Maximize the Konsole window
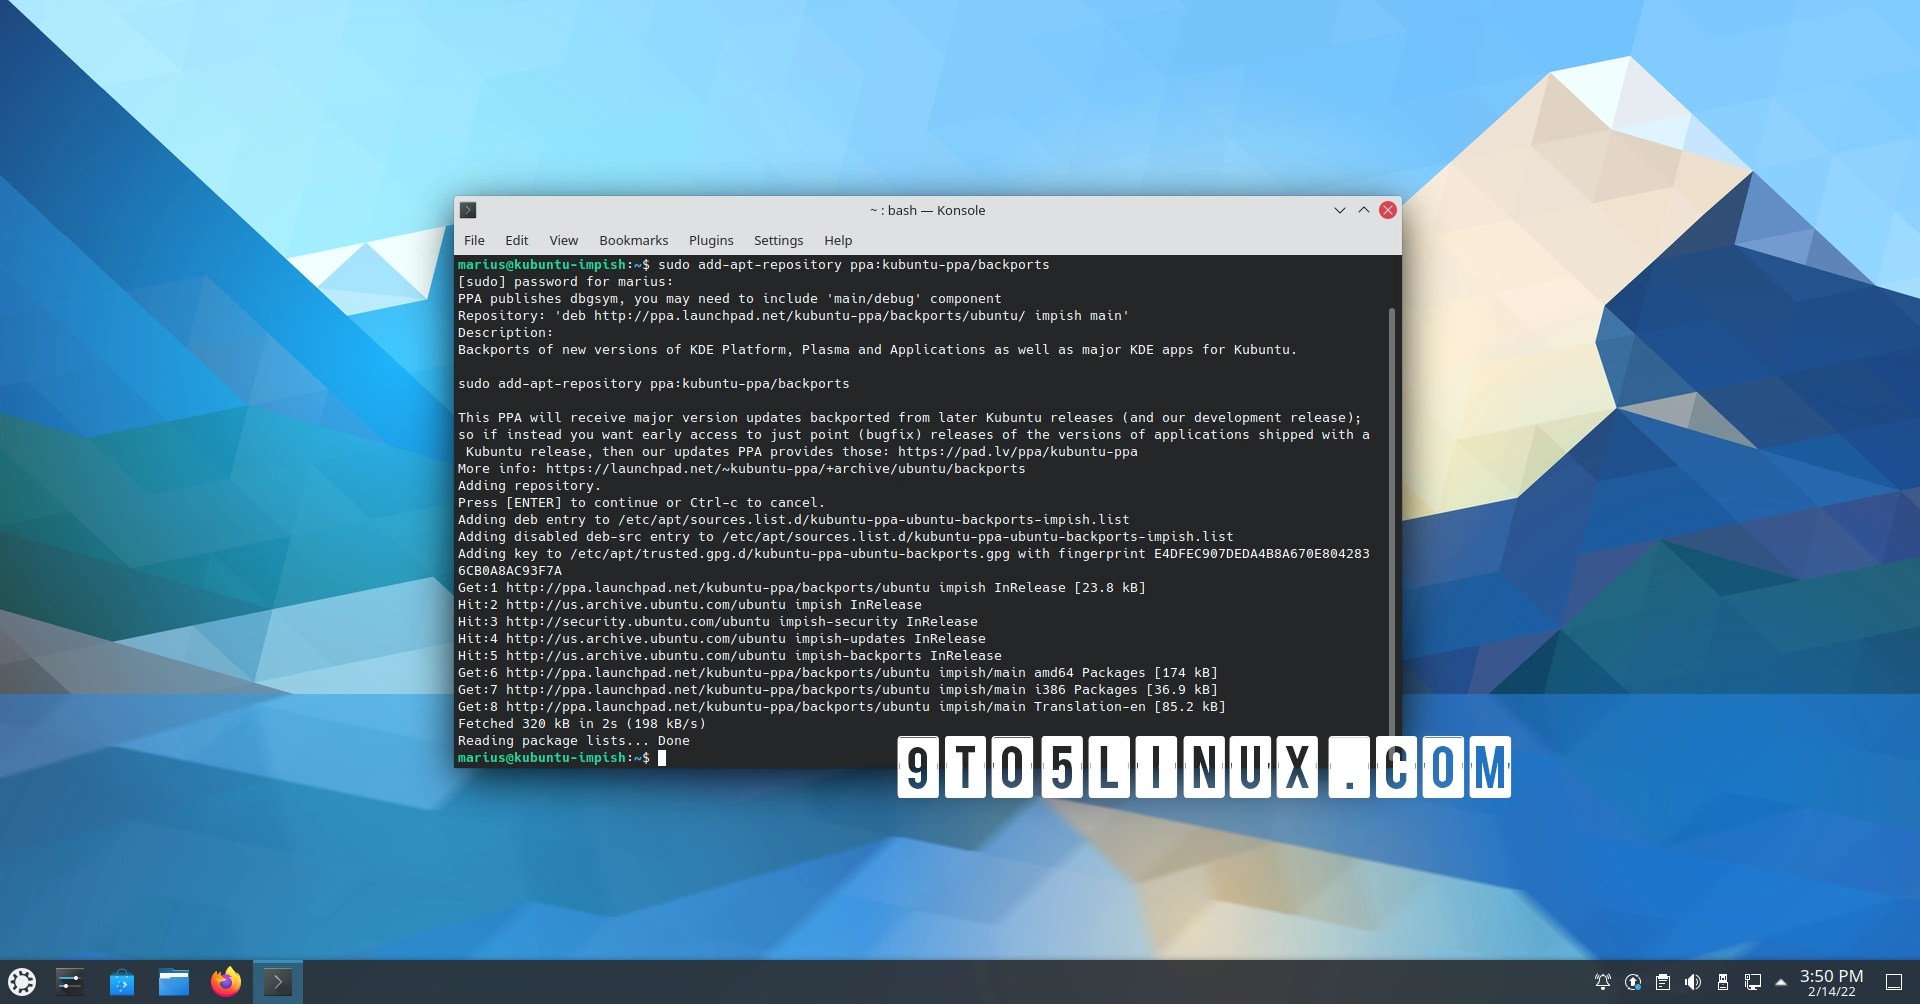 tap(1364, 210)
